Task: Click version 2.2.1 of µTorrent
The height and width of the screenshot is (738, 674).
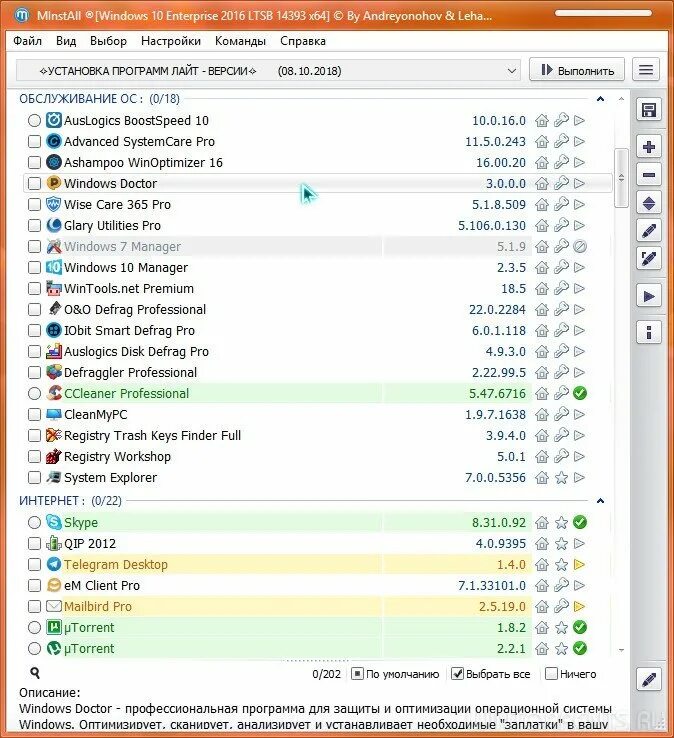Action: click(511, 649)
